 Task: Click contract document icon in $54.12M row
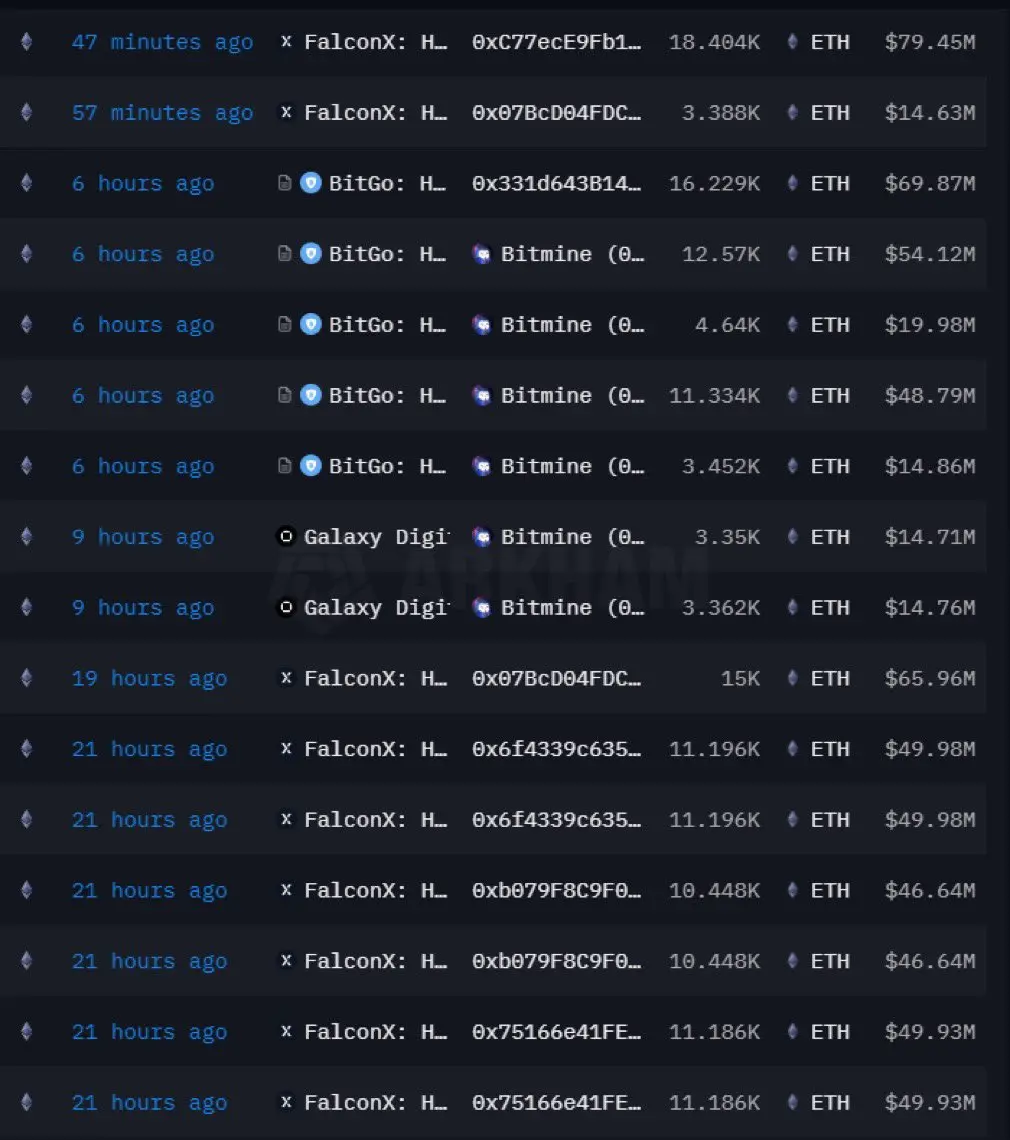tap(285, 253)
